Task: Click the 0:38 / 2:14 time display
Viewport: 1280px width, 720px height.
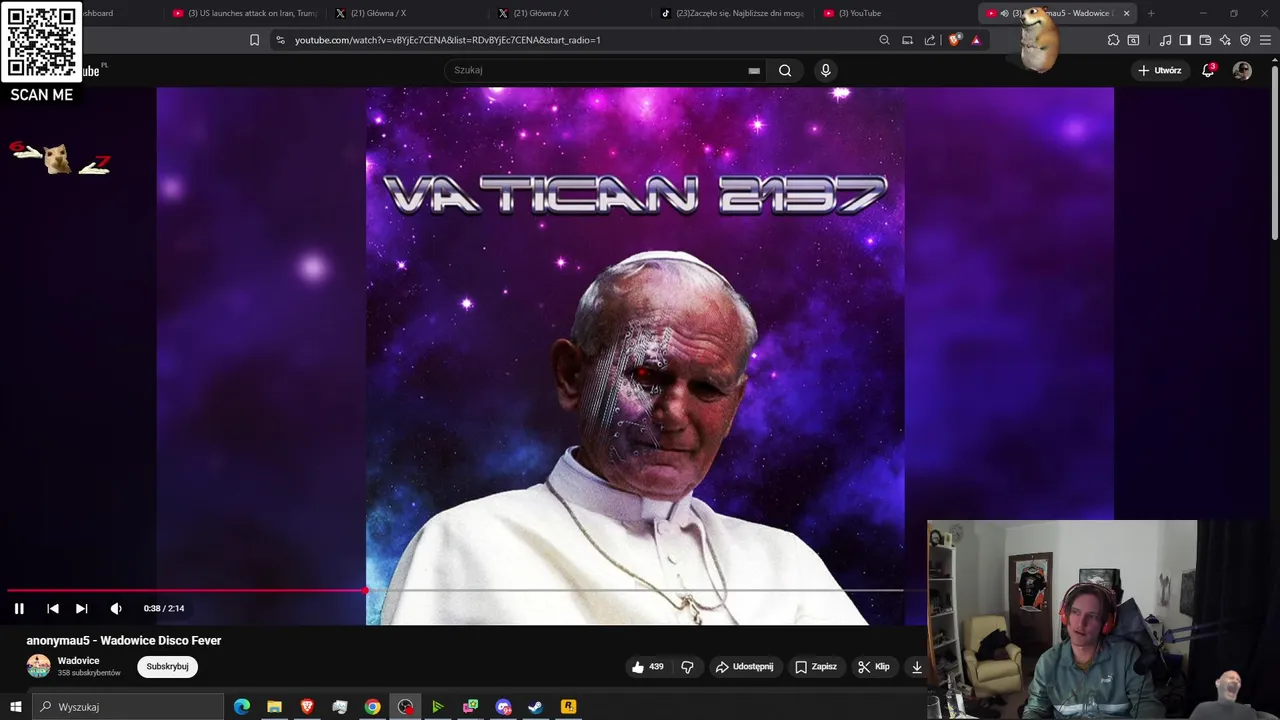Action: (164, 608)
